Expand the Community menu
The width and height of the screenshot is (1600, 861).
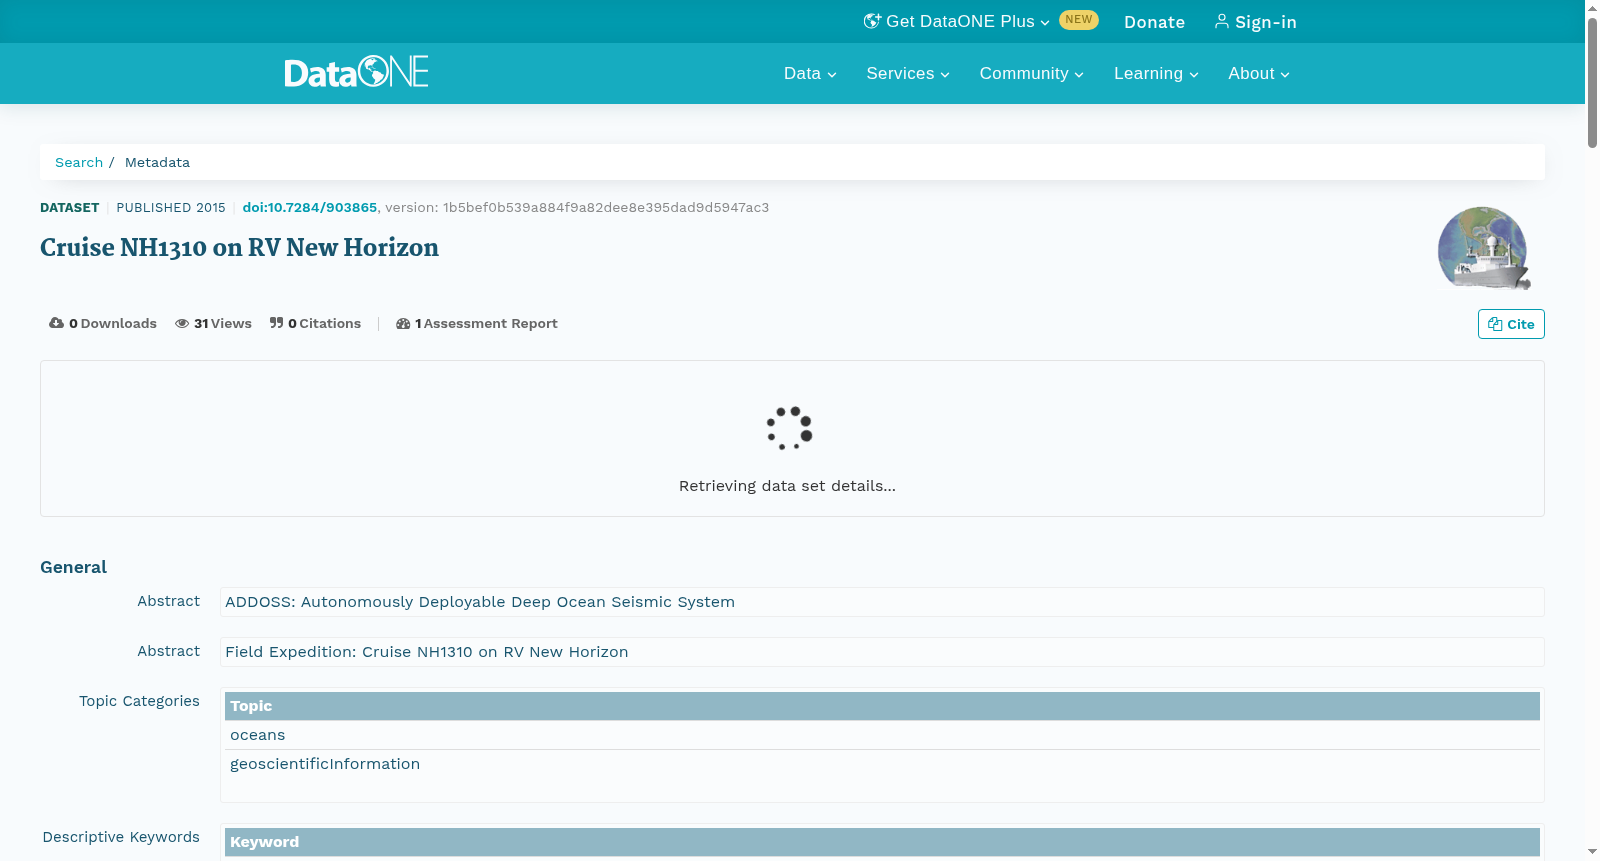click(x=1031, y=73)
